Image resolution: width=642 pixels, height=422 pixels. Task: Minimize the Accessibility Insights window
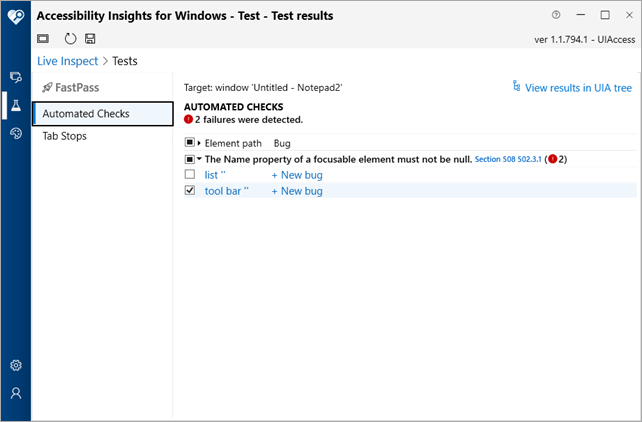(x=581, y=15)
